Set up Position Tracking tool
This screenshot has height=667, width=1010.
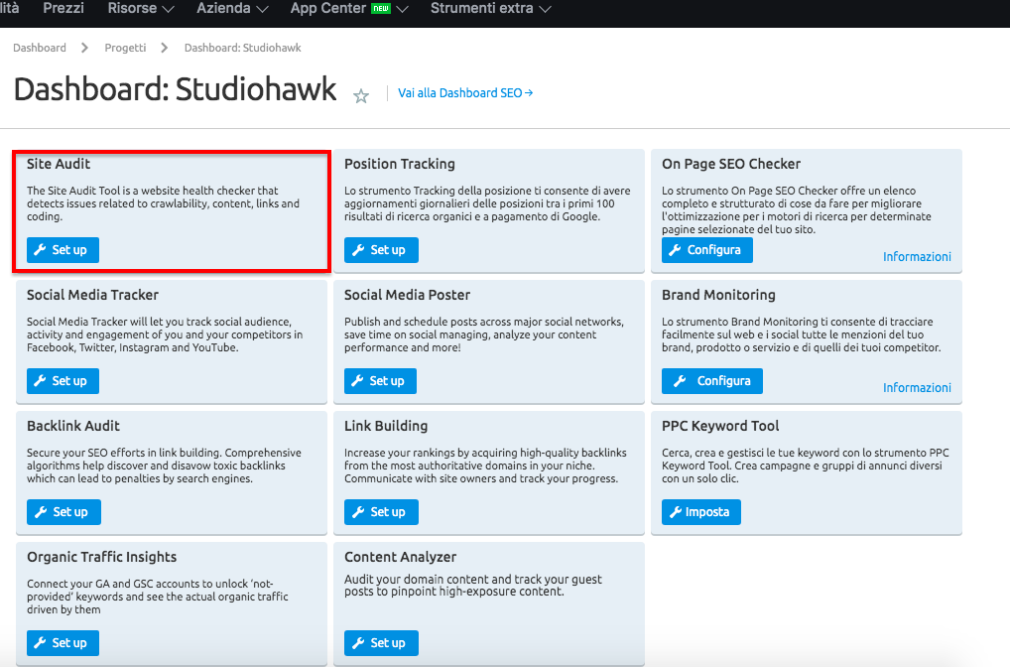point(381,250)
